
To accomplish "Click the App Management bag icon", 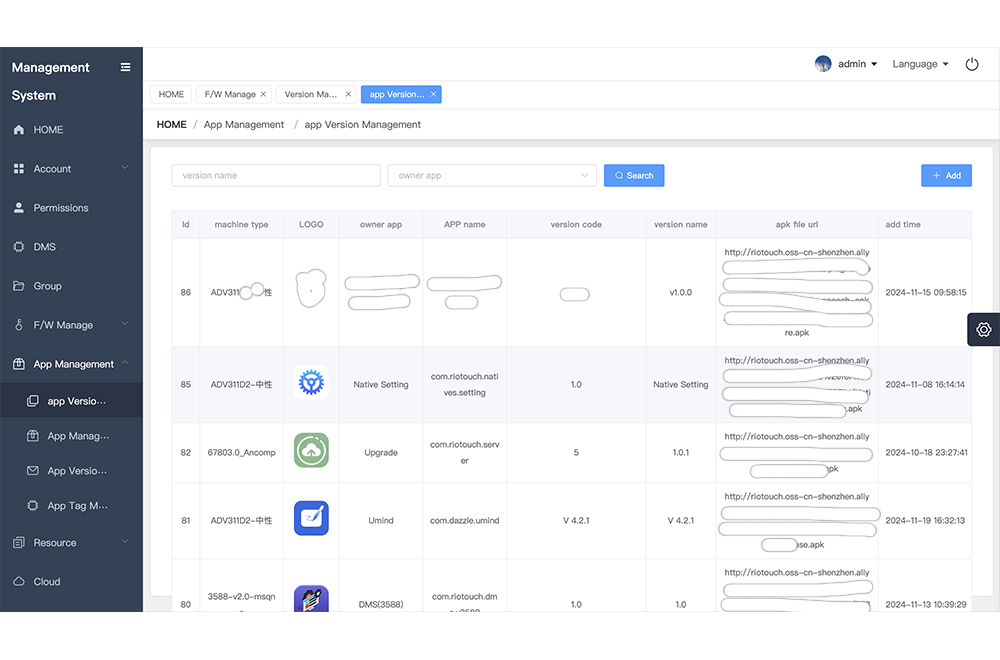I will 19,363.
